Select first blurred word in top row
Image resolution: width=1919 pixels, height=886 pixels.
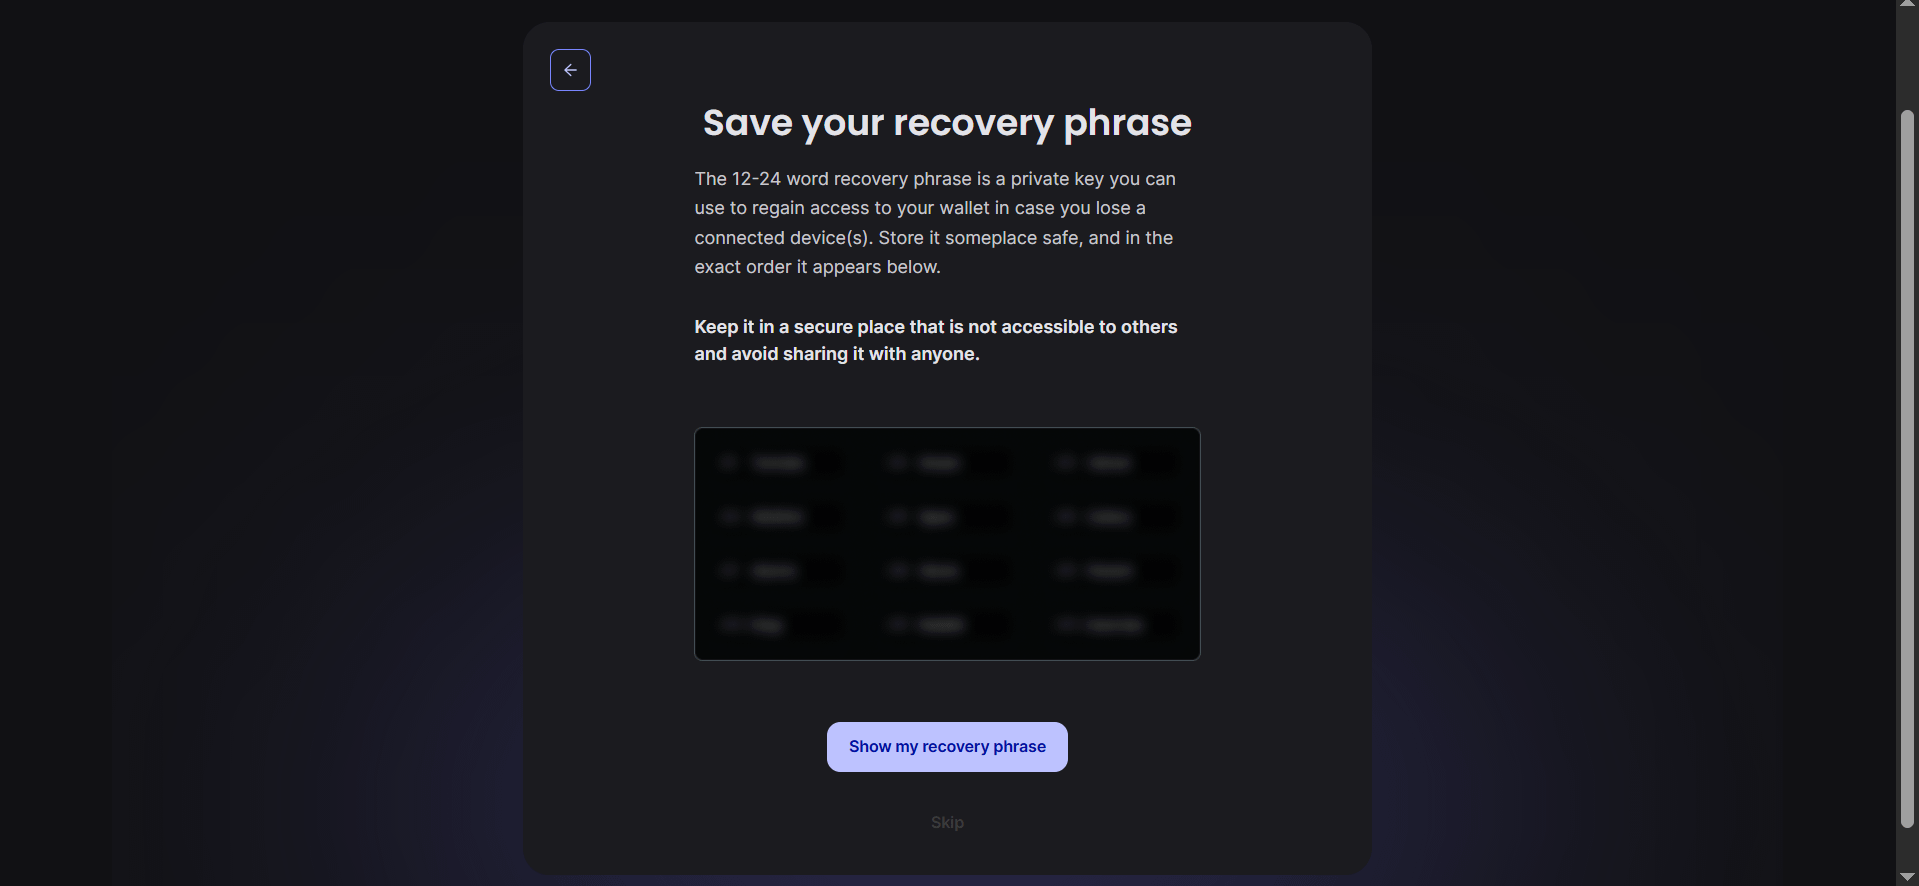(x=779, y=463)
